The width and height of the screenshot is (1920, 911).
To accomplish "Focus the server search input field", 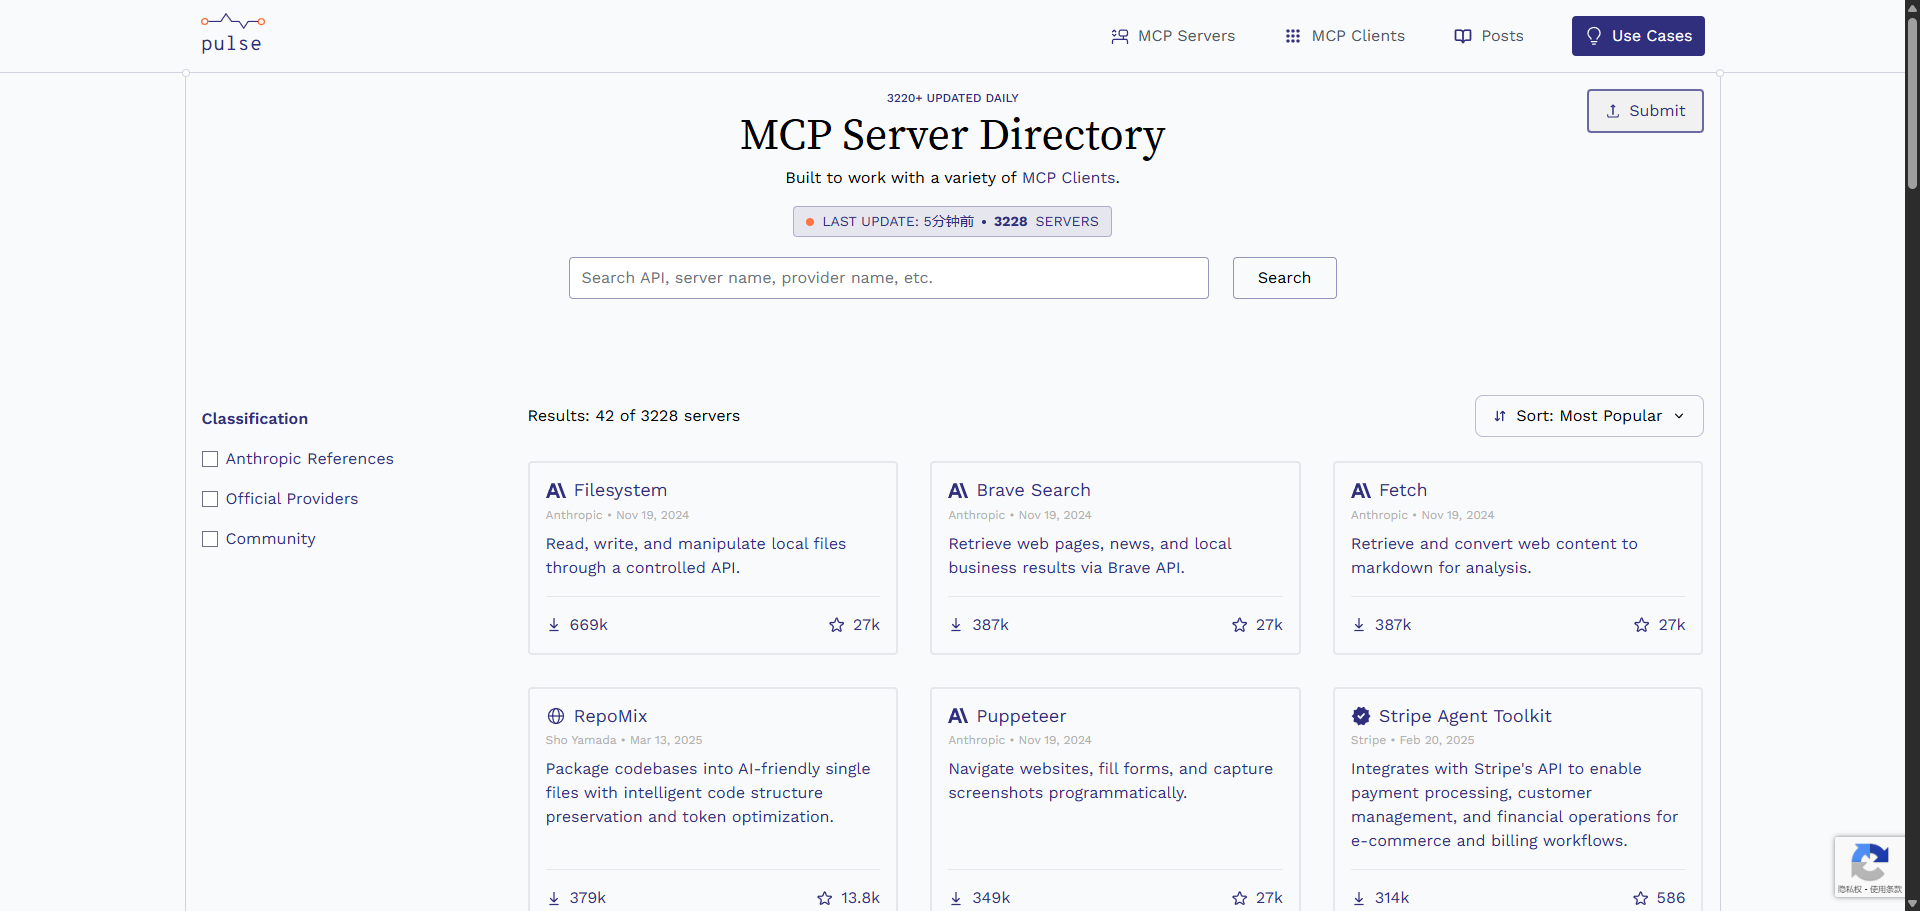I will coord(888,278).
